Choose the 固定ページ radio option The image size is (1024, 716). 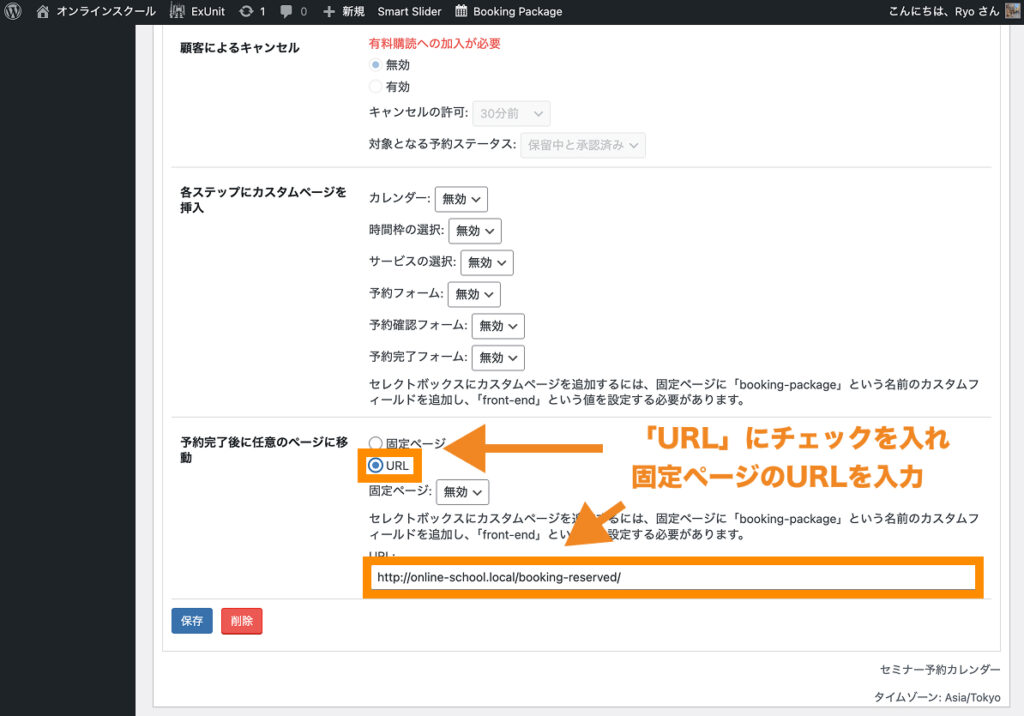click(x=376, y=443)
